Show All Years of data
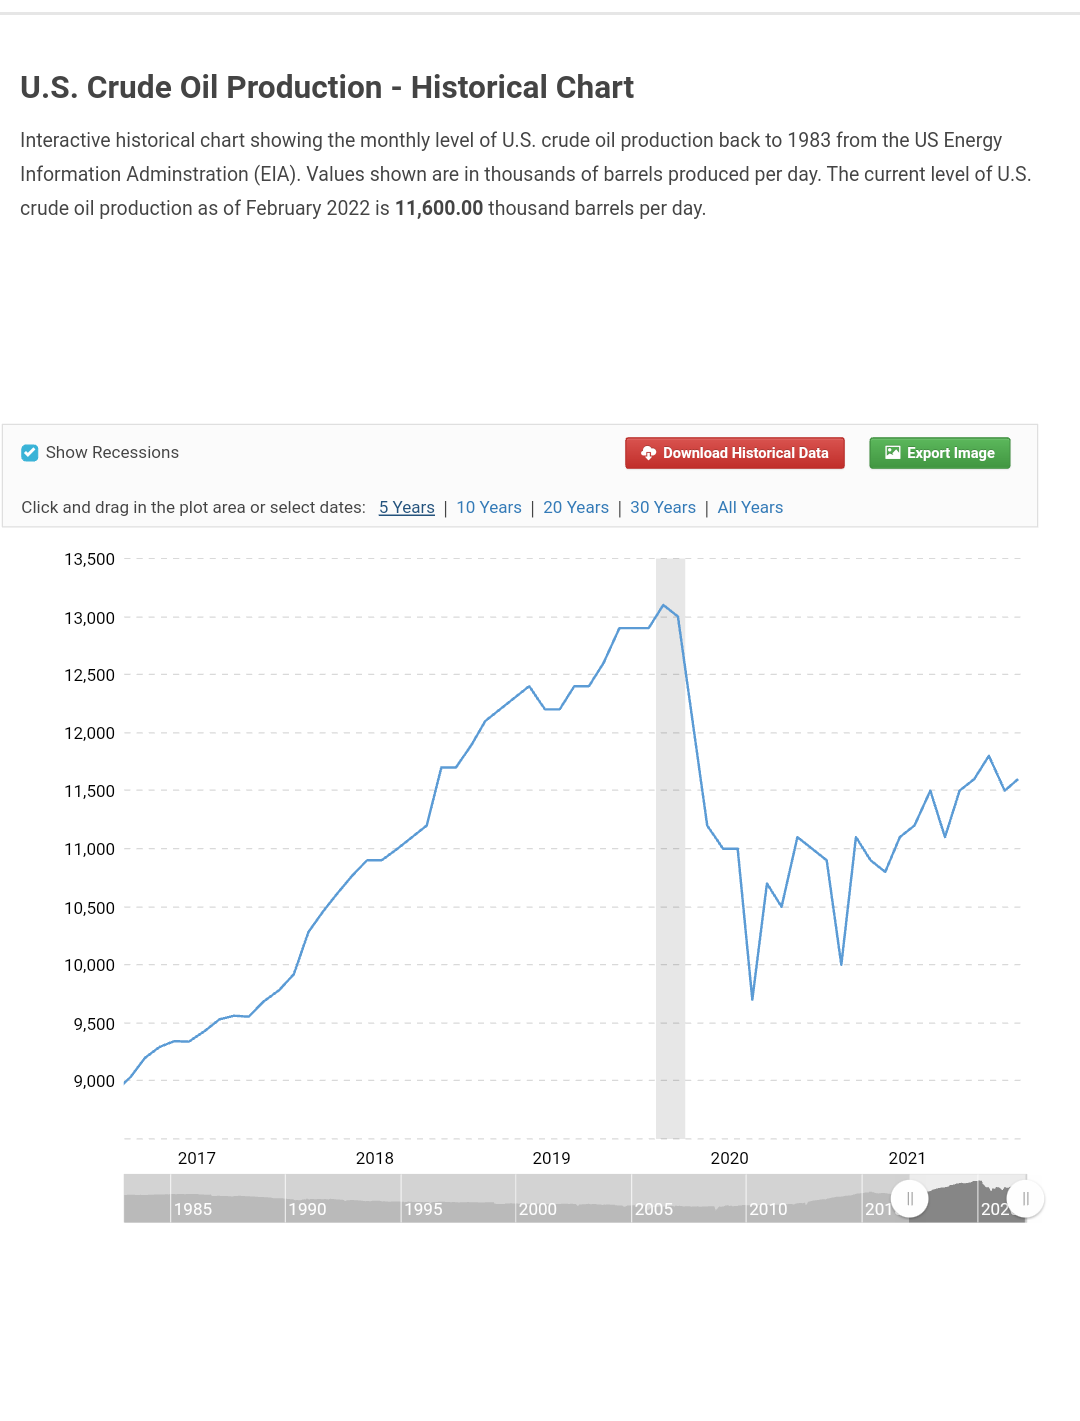Image resolution: width=1080 pixels, height=1421 pixels. [750, 508]
